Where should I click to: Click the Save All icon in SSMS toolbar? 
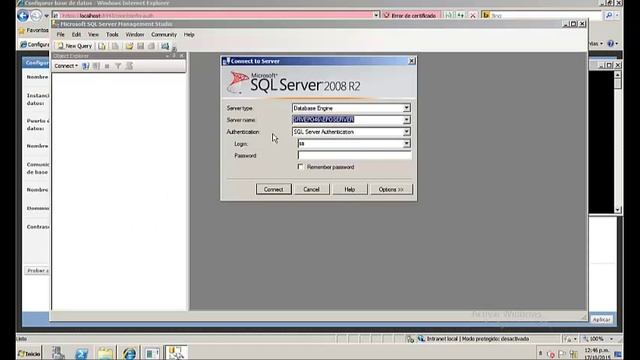pos(151,46)
